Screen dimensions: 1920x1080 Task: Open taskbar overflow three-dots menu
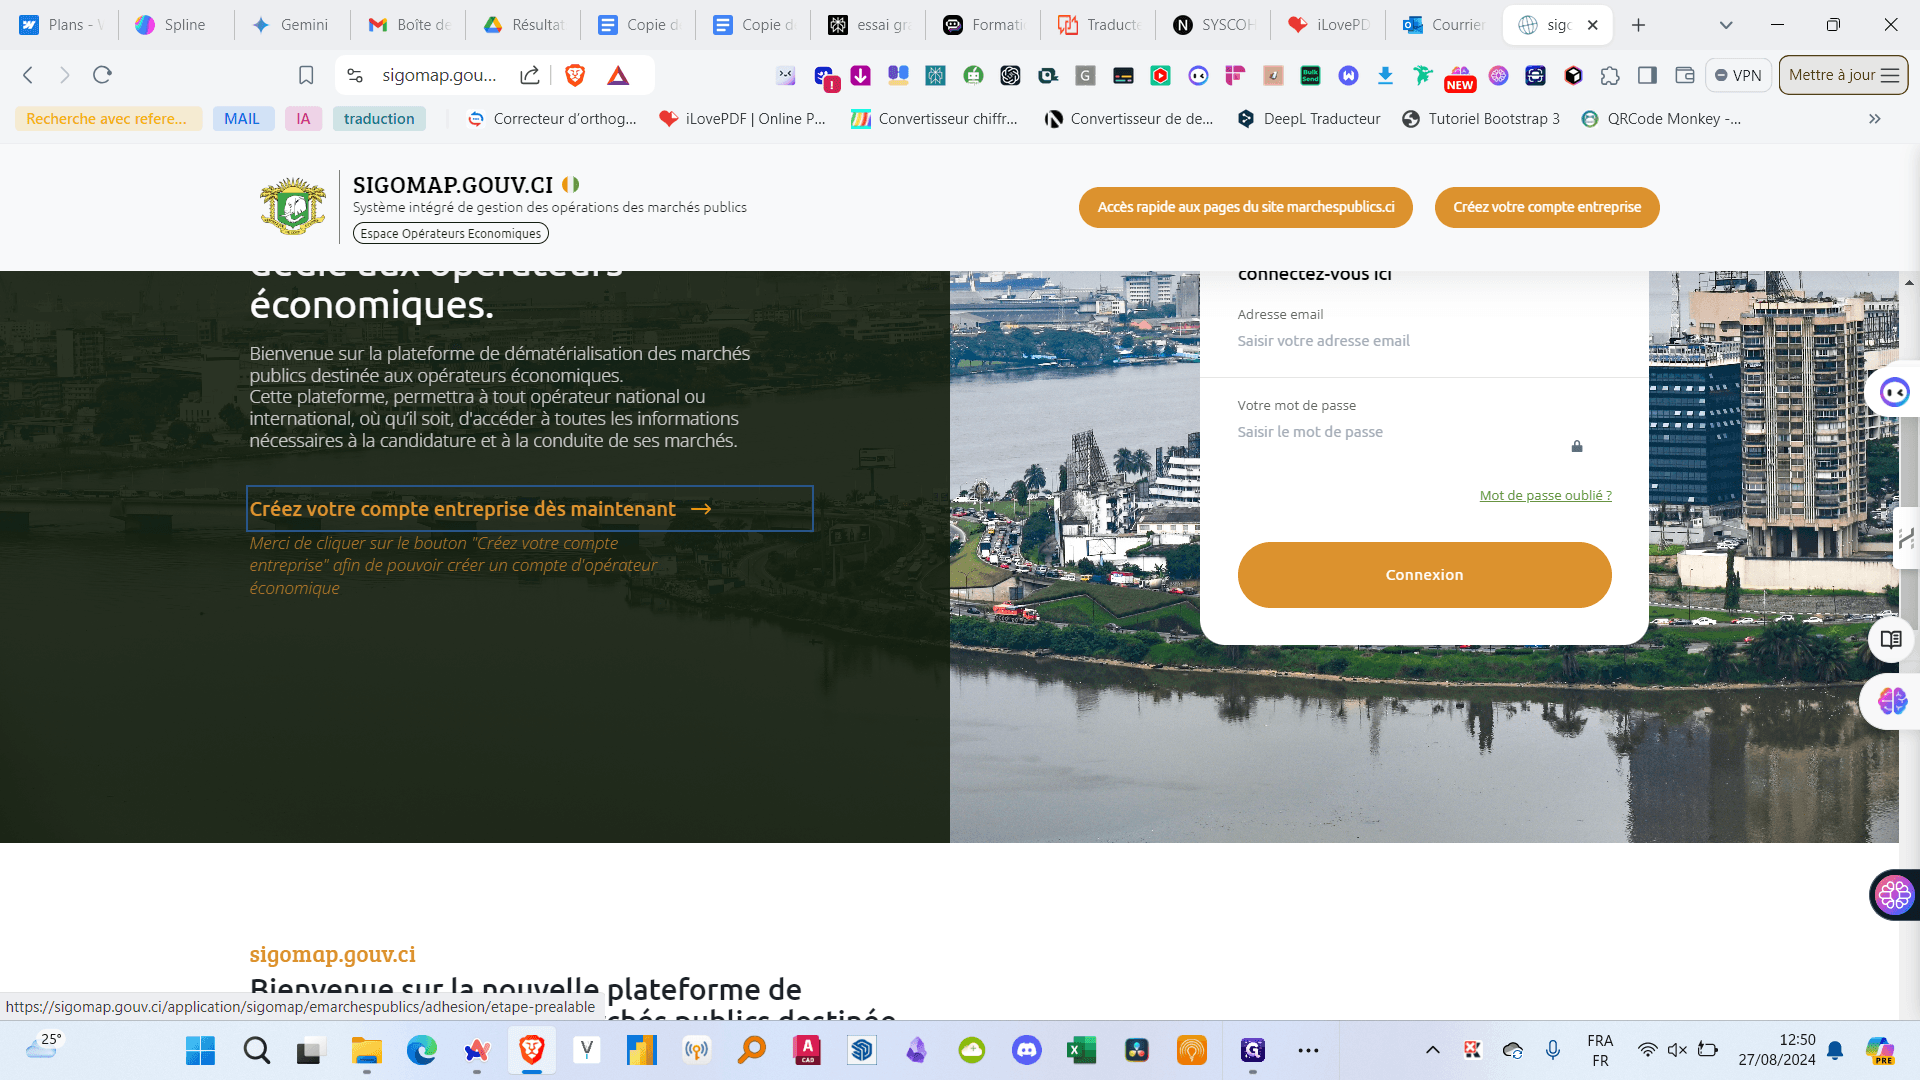coord(1308,1050)
